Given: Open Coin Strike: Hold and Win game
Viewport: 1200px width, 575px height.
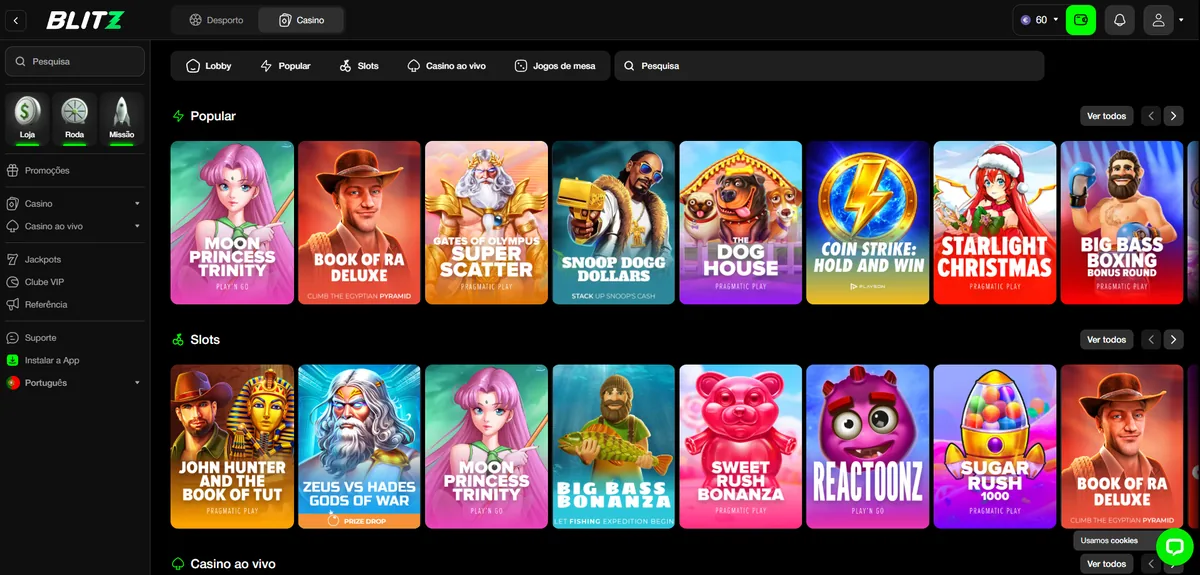Looking at the screenshot, I should pos(867,222).
